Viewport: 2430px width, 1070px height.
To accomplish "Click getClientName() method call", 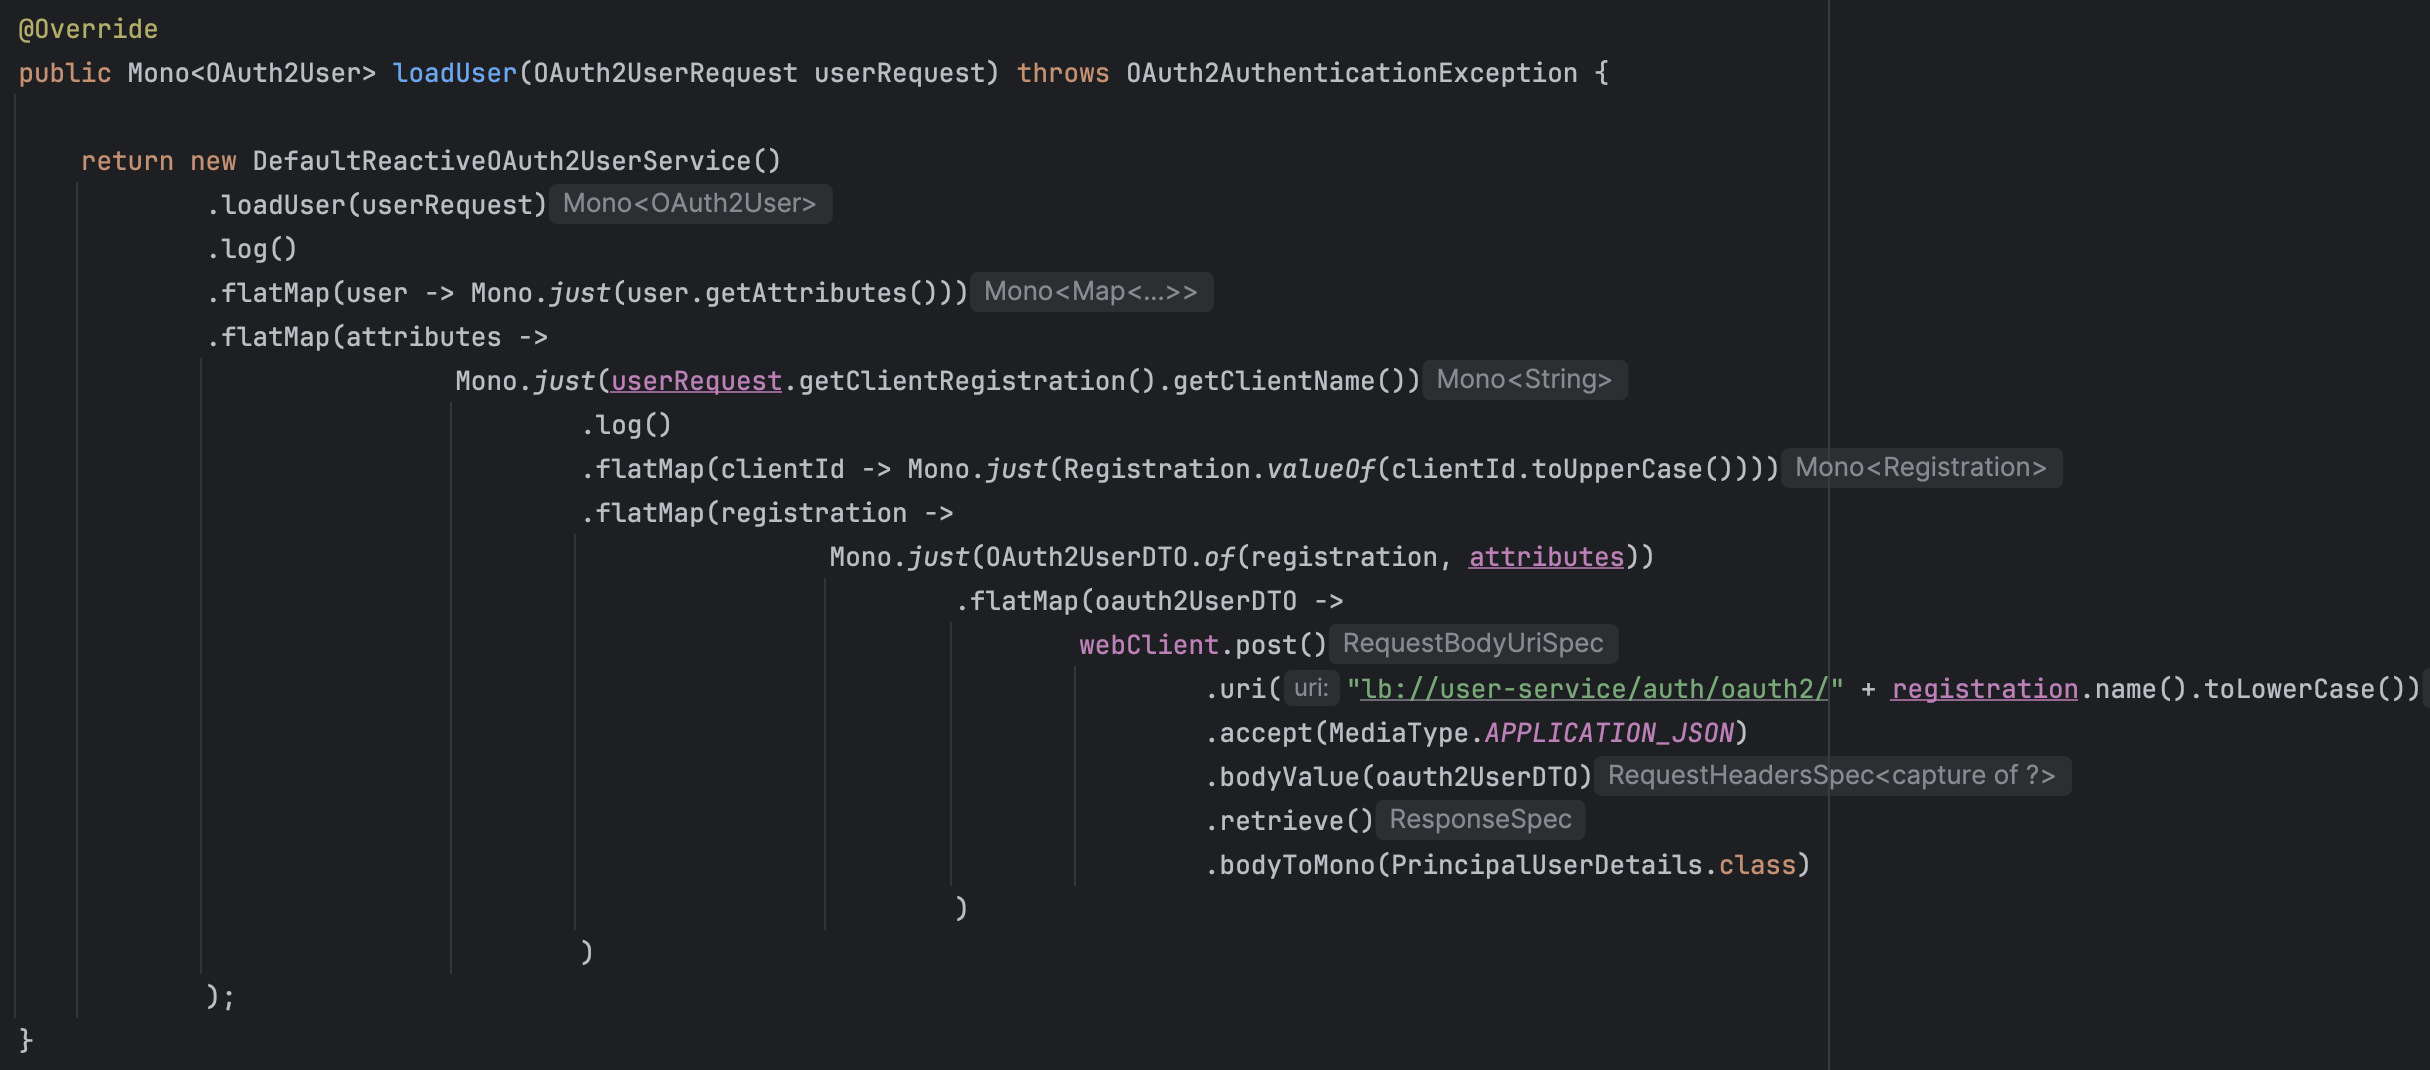I will click(1289, 381).
